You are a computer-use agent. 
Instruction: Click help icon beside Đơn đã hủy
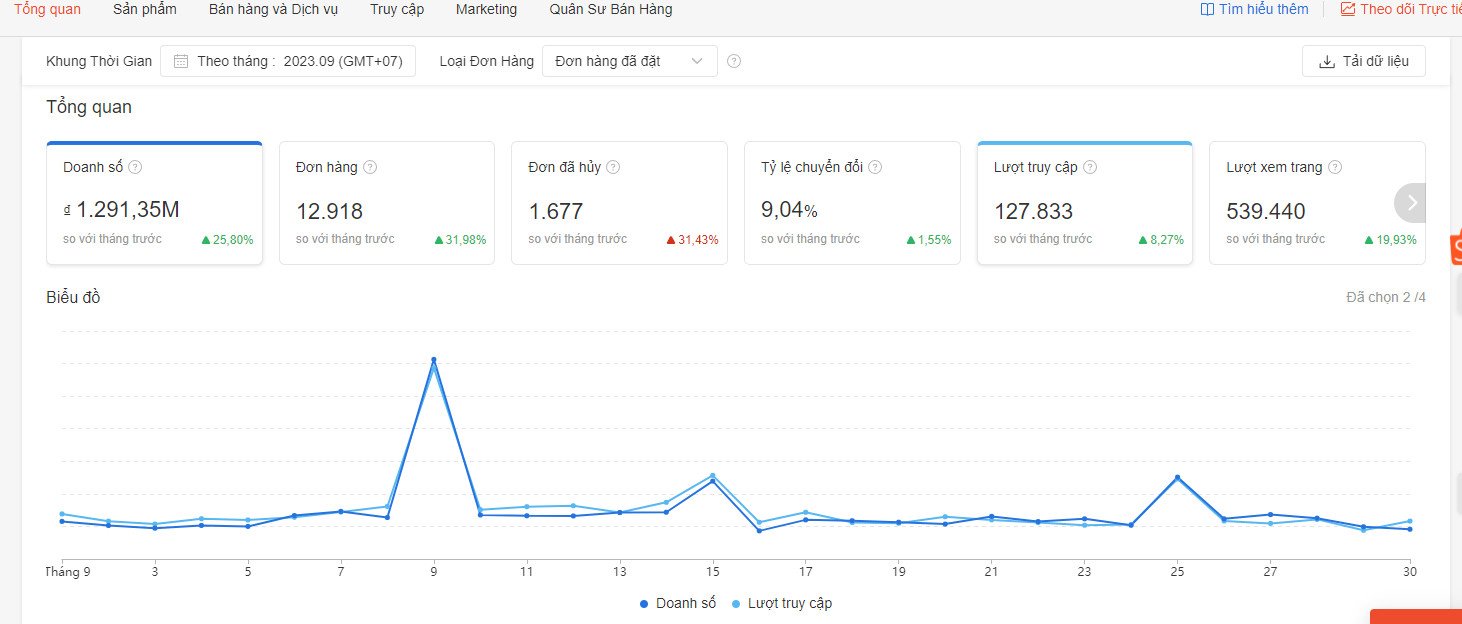[613, 168]
